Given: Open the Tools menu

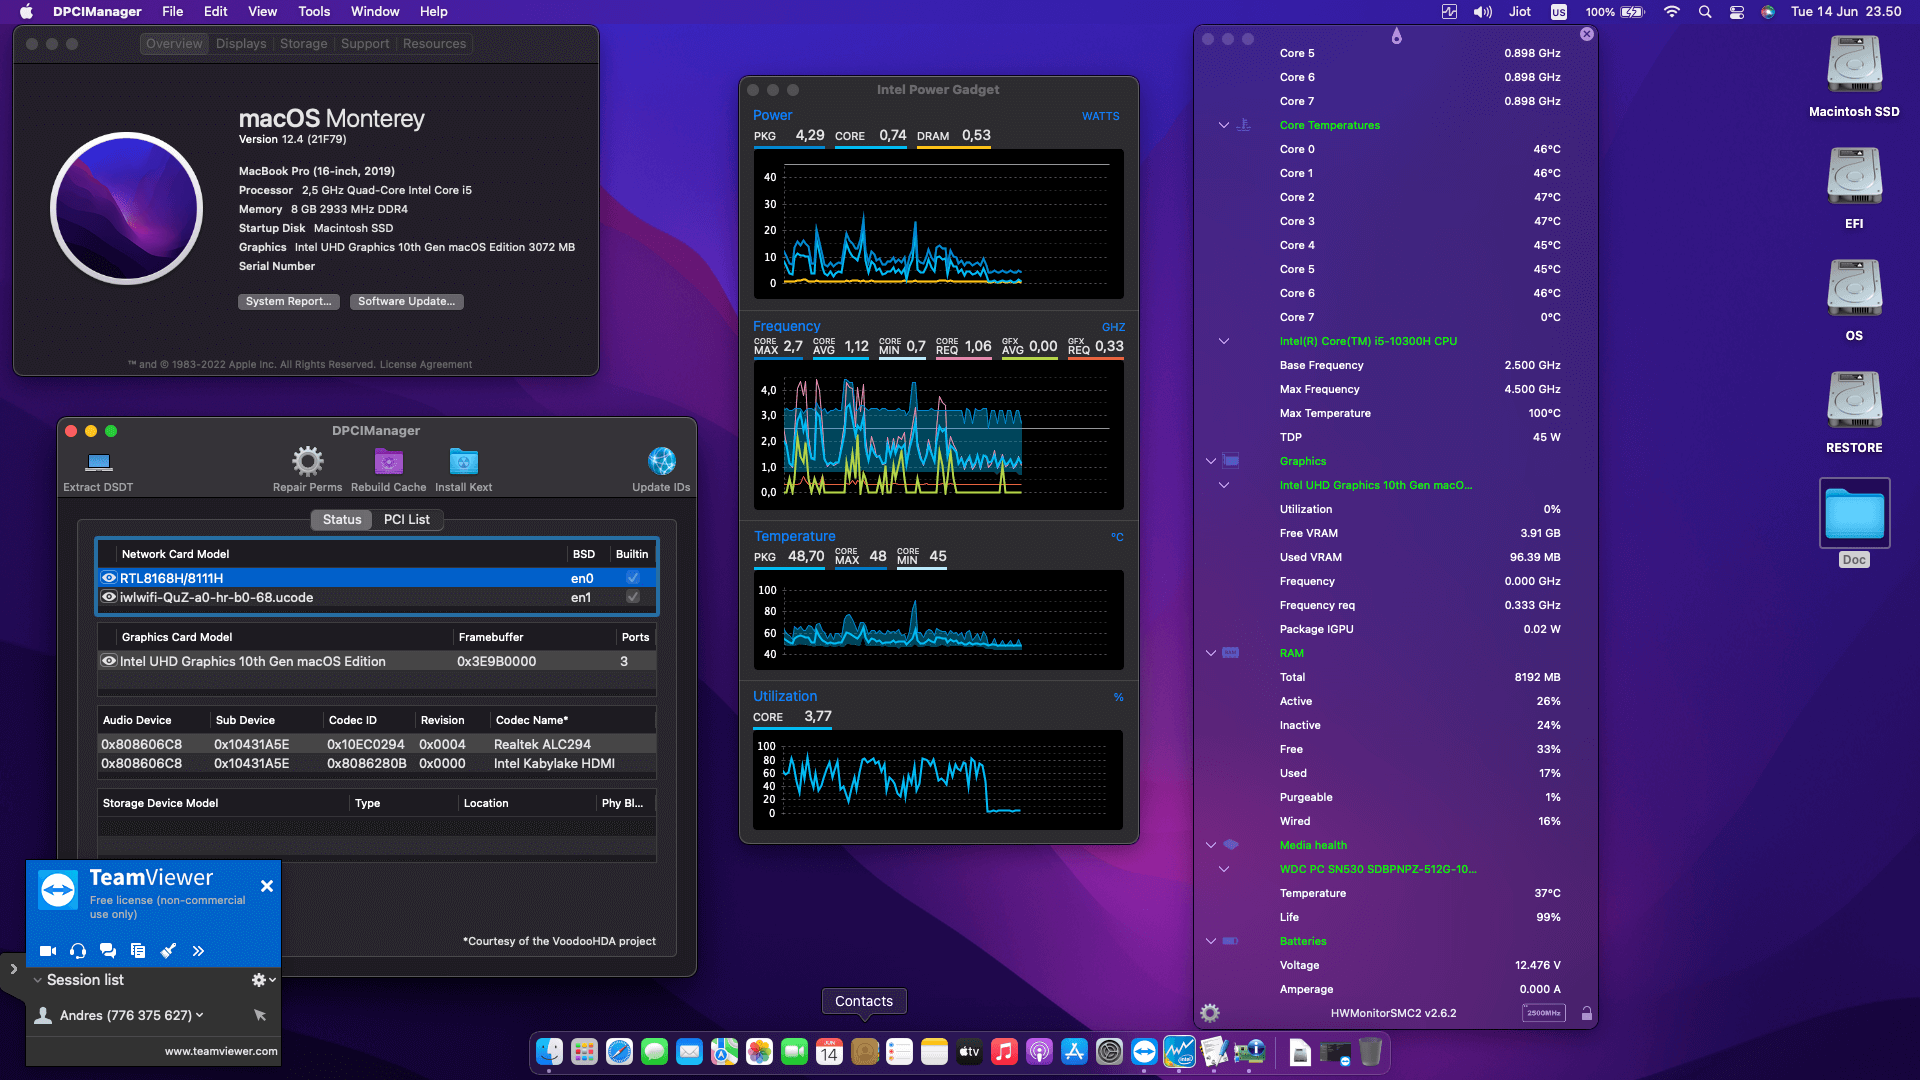Looking at the screenshot, I should coord(314,12).
